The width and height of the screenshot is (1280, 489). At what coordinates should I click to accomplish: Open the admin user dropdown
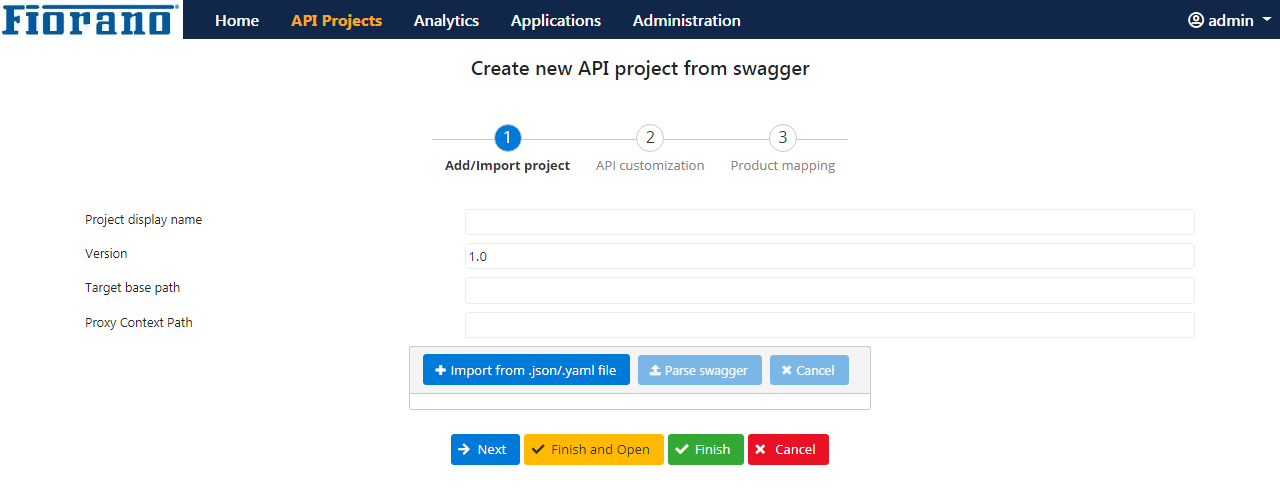click(x=1228, y=20)
